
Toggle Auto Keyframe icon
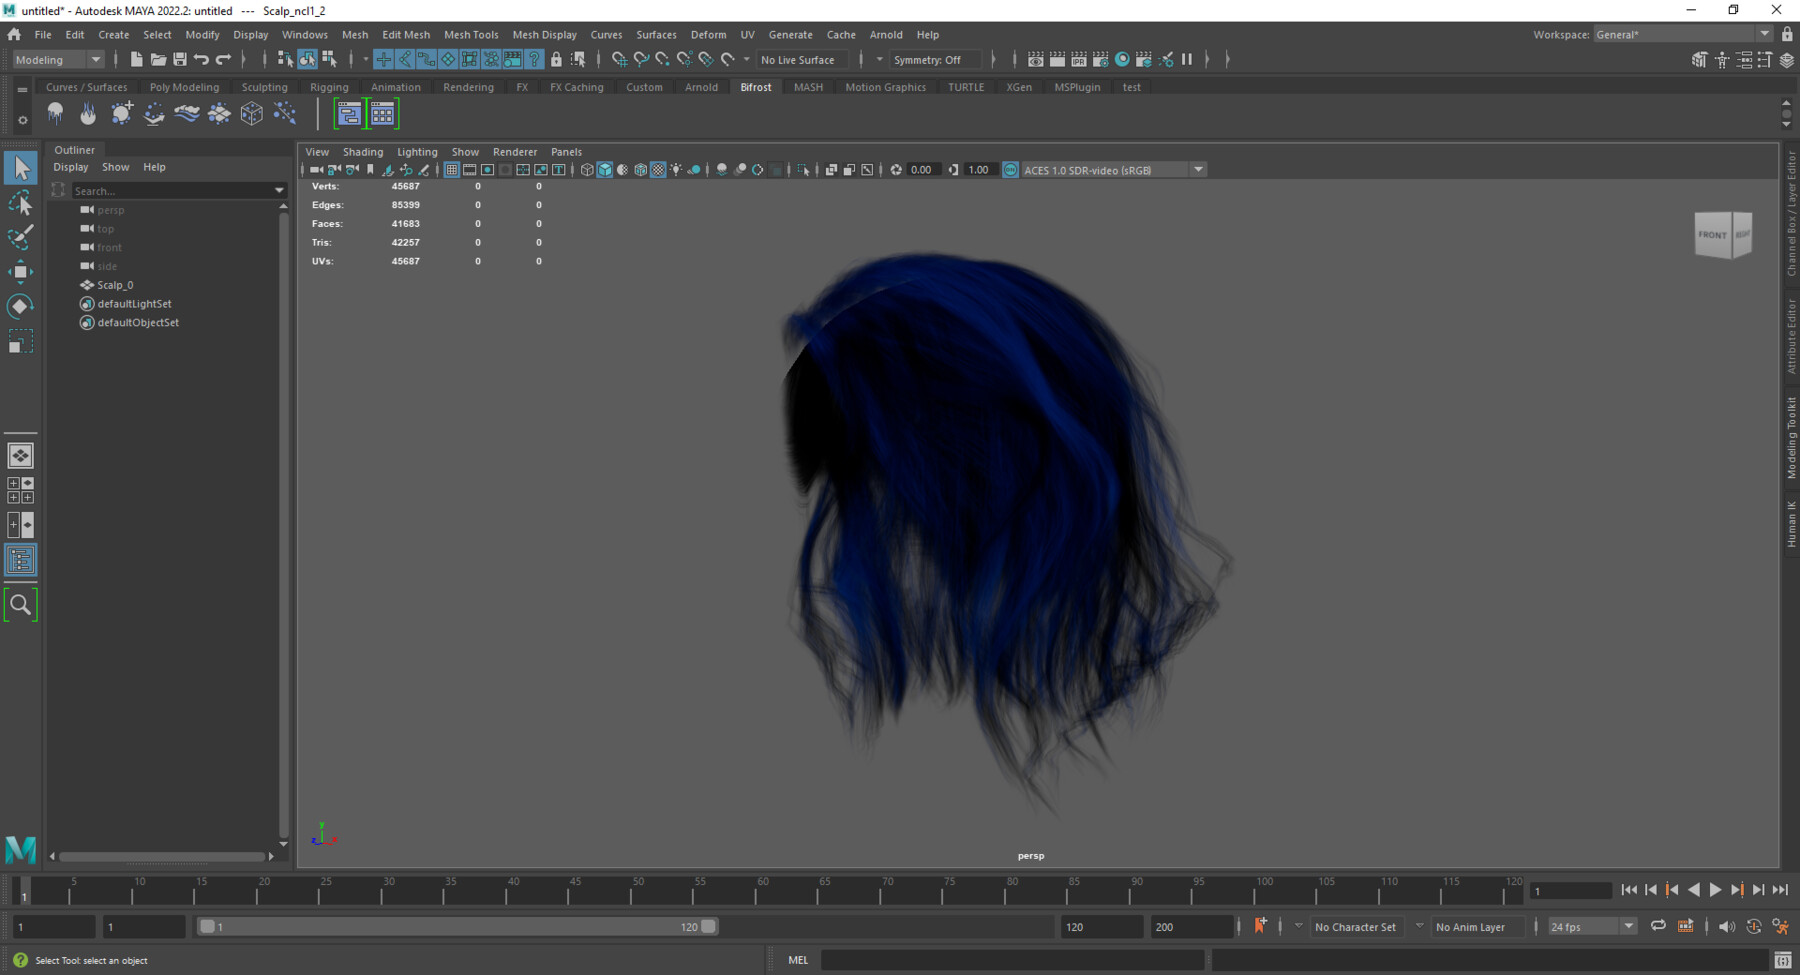tap(1754, 926)
